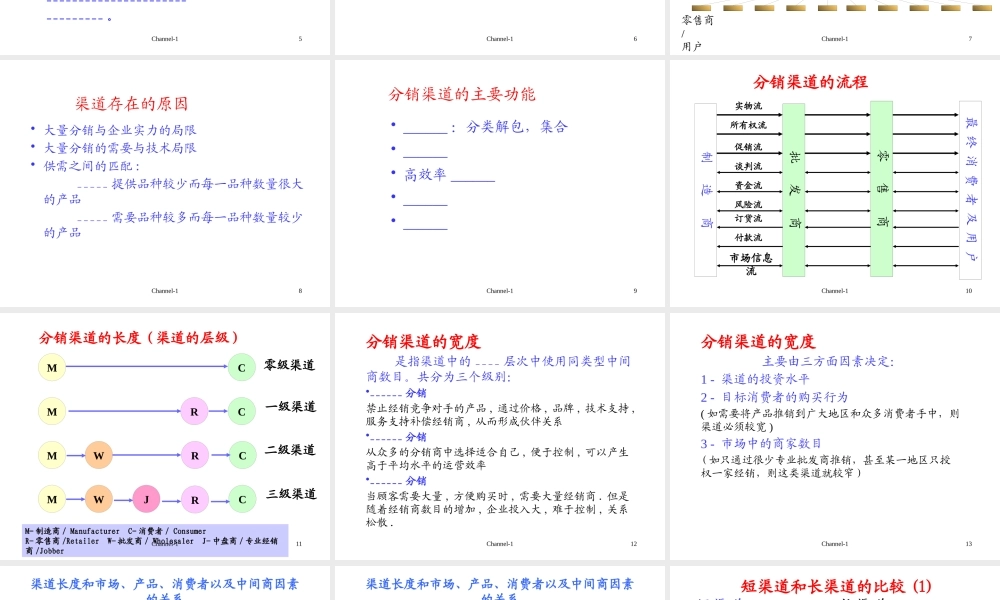Click the pink J circle in 三级渠道 row

click(x=146, y=499)
